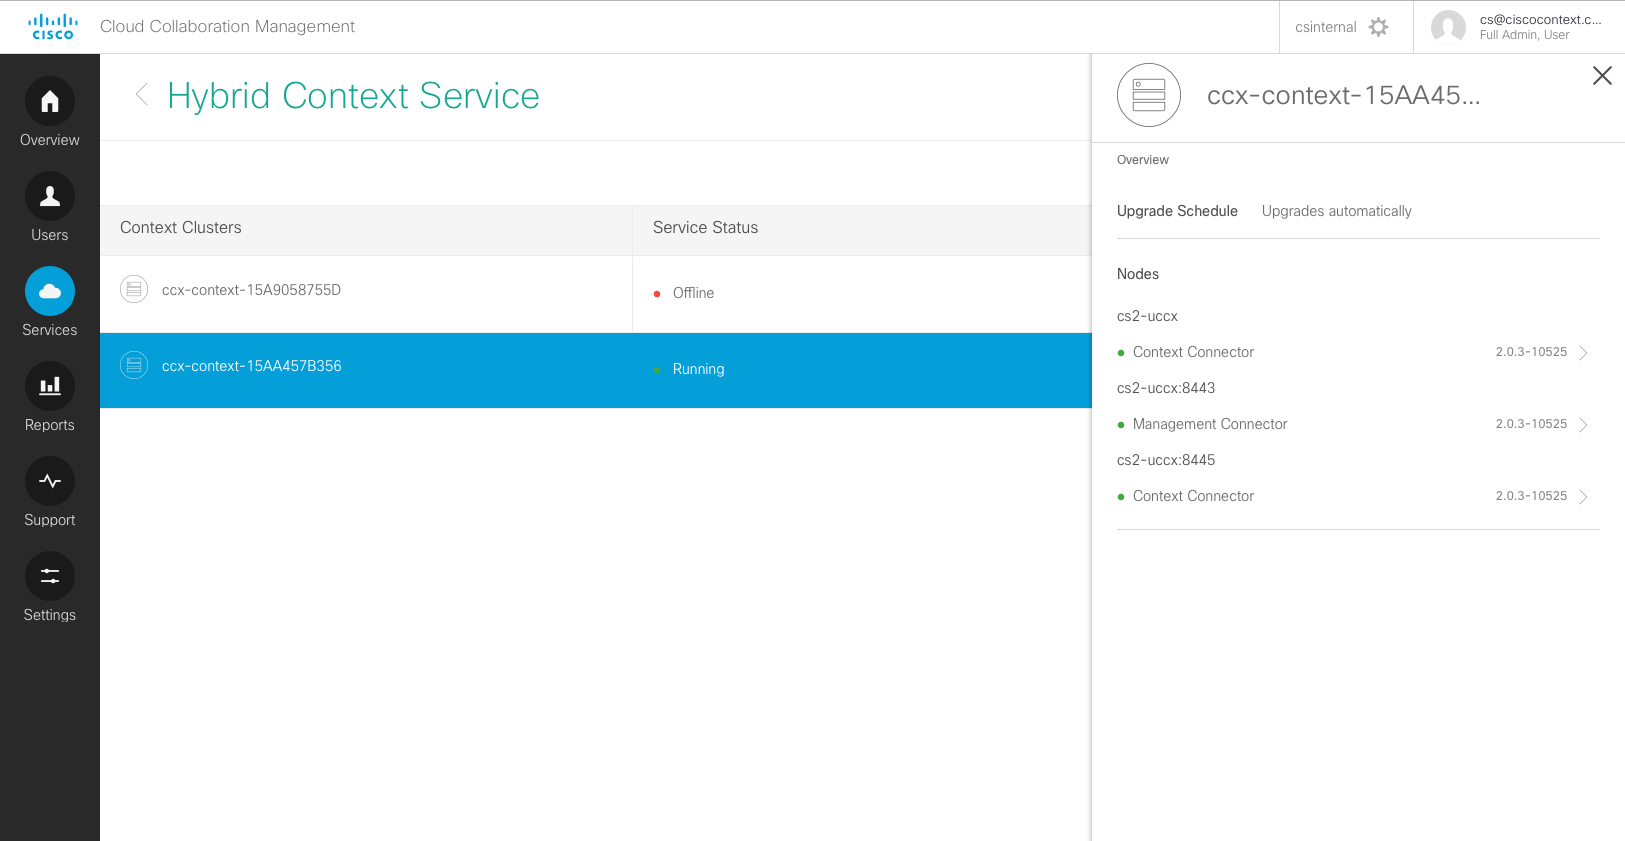Viewport: 1625px width, 841px height.
Task: Click green dot beside Management Connector
Action: pos(1121,425)
